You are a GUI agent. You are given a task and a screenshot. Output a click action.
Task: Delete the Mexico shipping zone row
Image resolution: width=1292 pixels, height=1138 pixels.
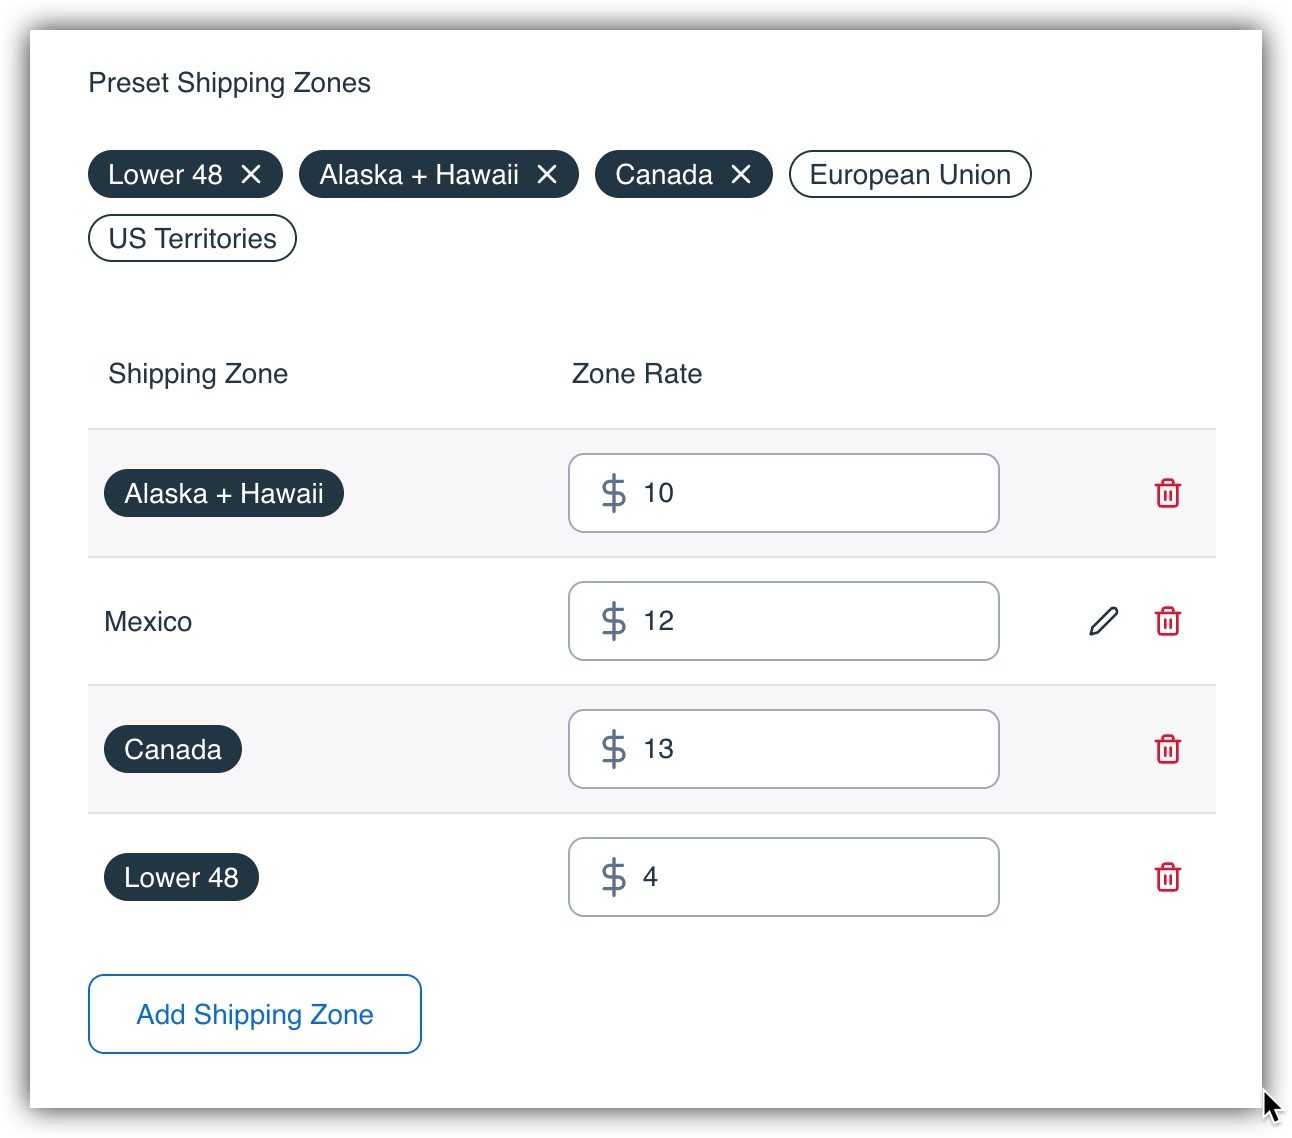(x=1167, y=621)
